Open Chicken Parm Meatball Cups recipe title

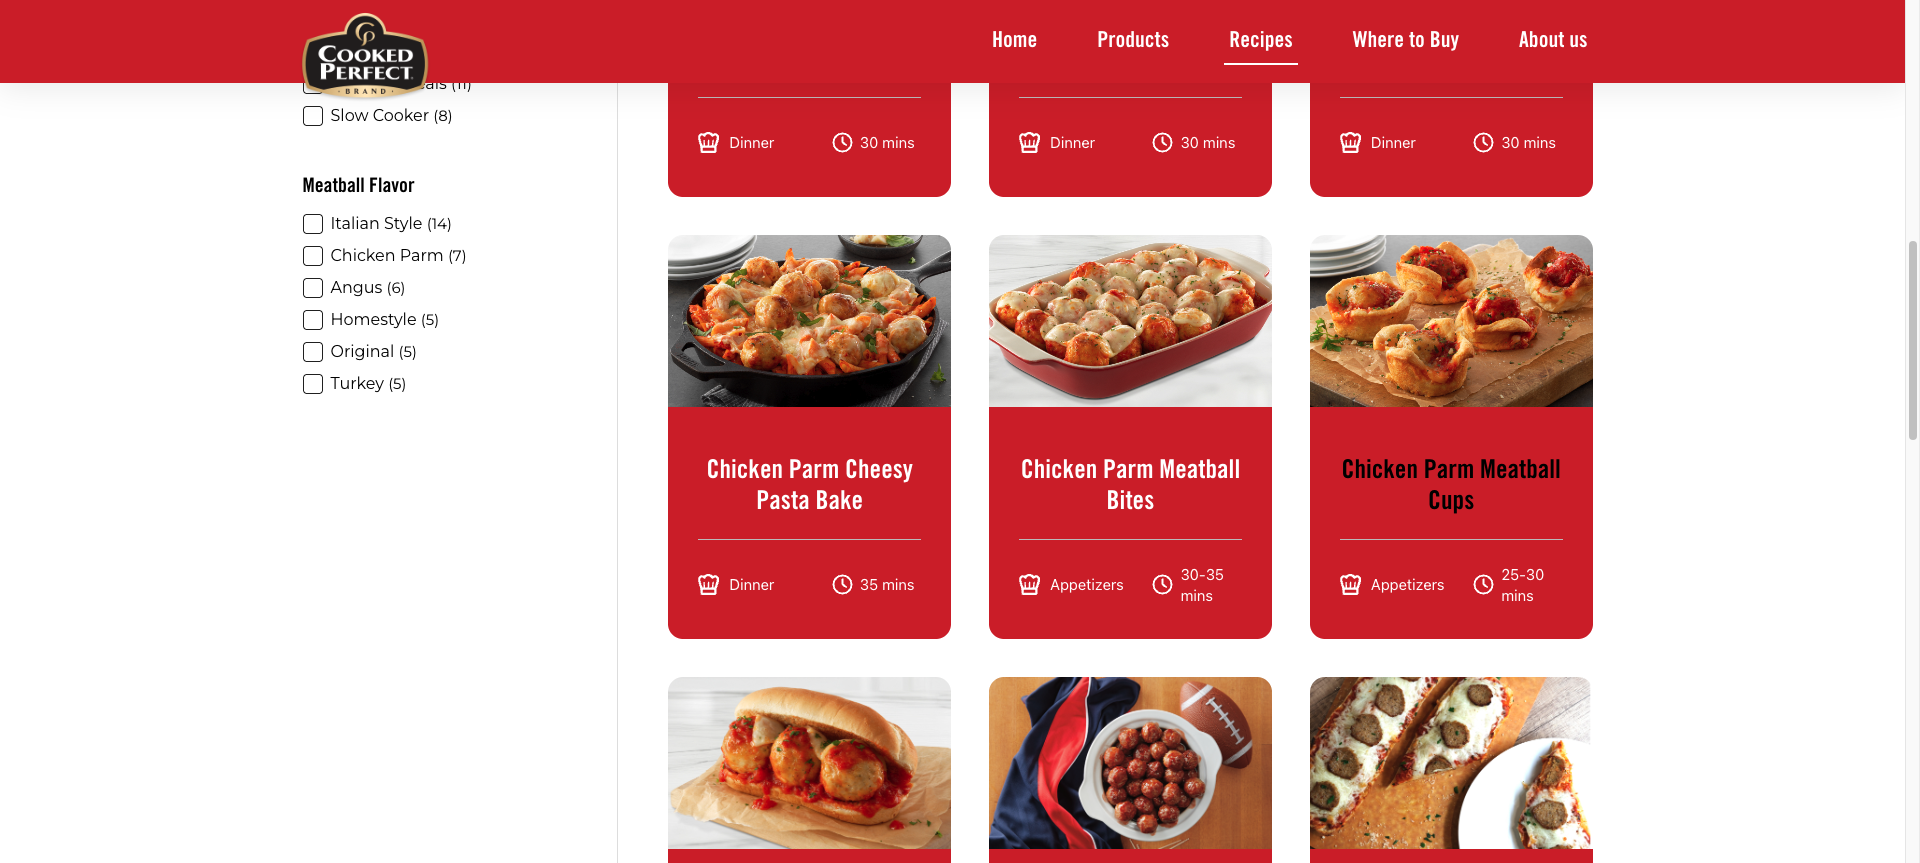click(1451, 485)
